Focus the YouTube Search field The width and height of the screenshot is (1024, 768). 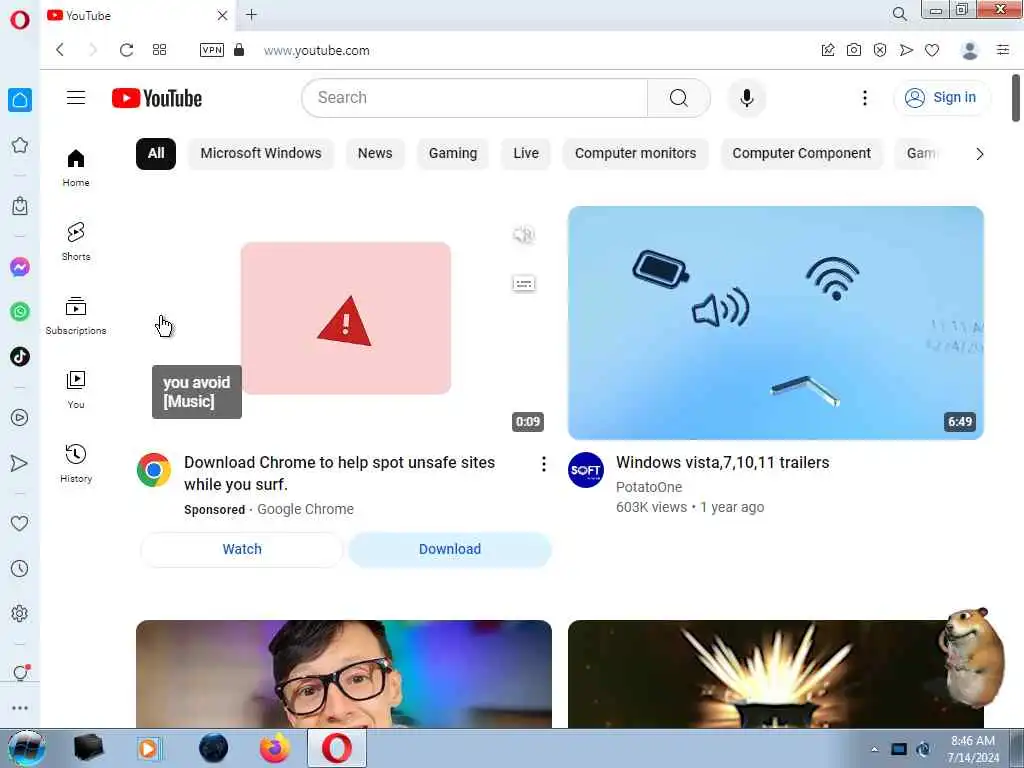[475, 98]
